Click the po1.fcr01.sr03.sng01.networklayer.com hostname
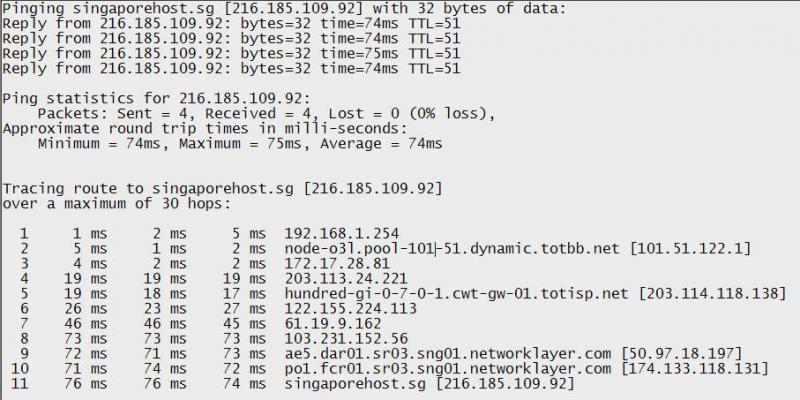The height and width of the screenshot is (400, 800). (447, 368)
